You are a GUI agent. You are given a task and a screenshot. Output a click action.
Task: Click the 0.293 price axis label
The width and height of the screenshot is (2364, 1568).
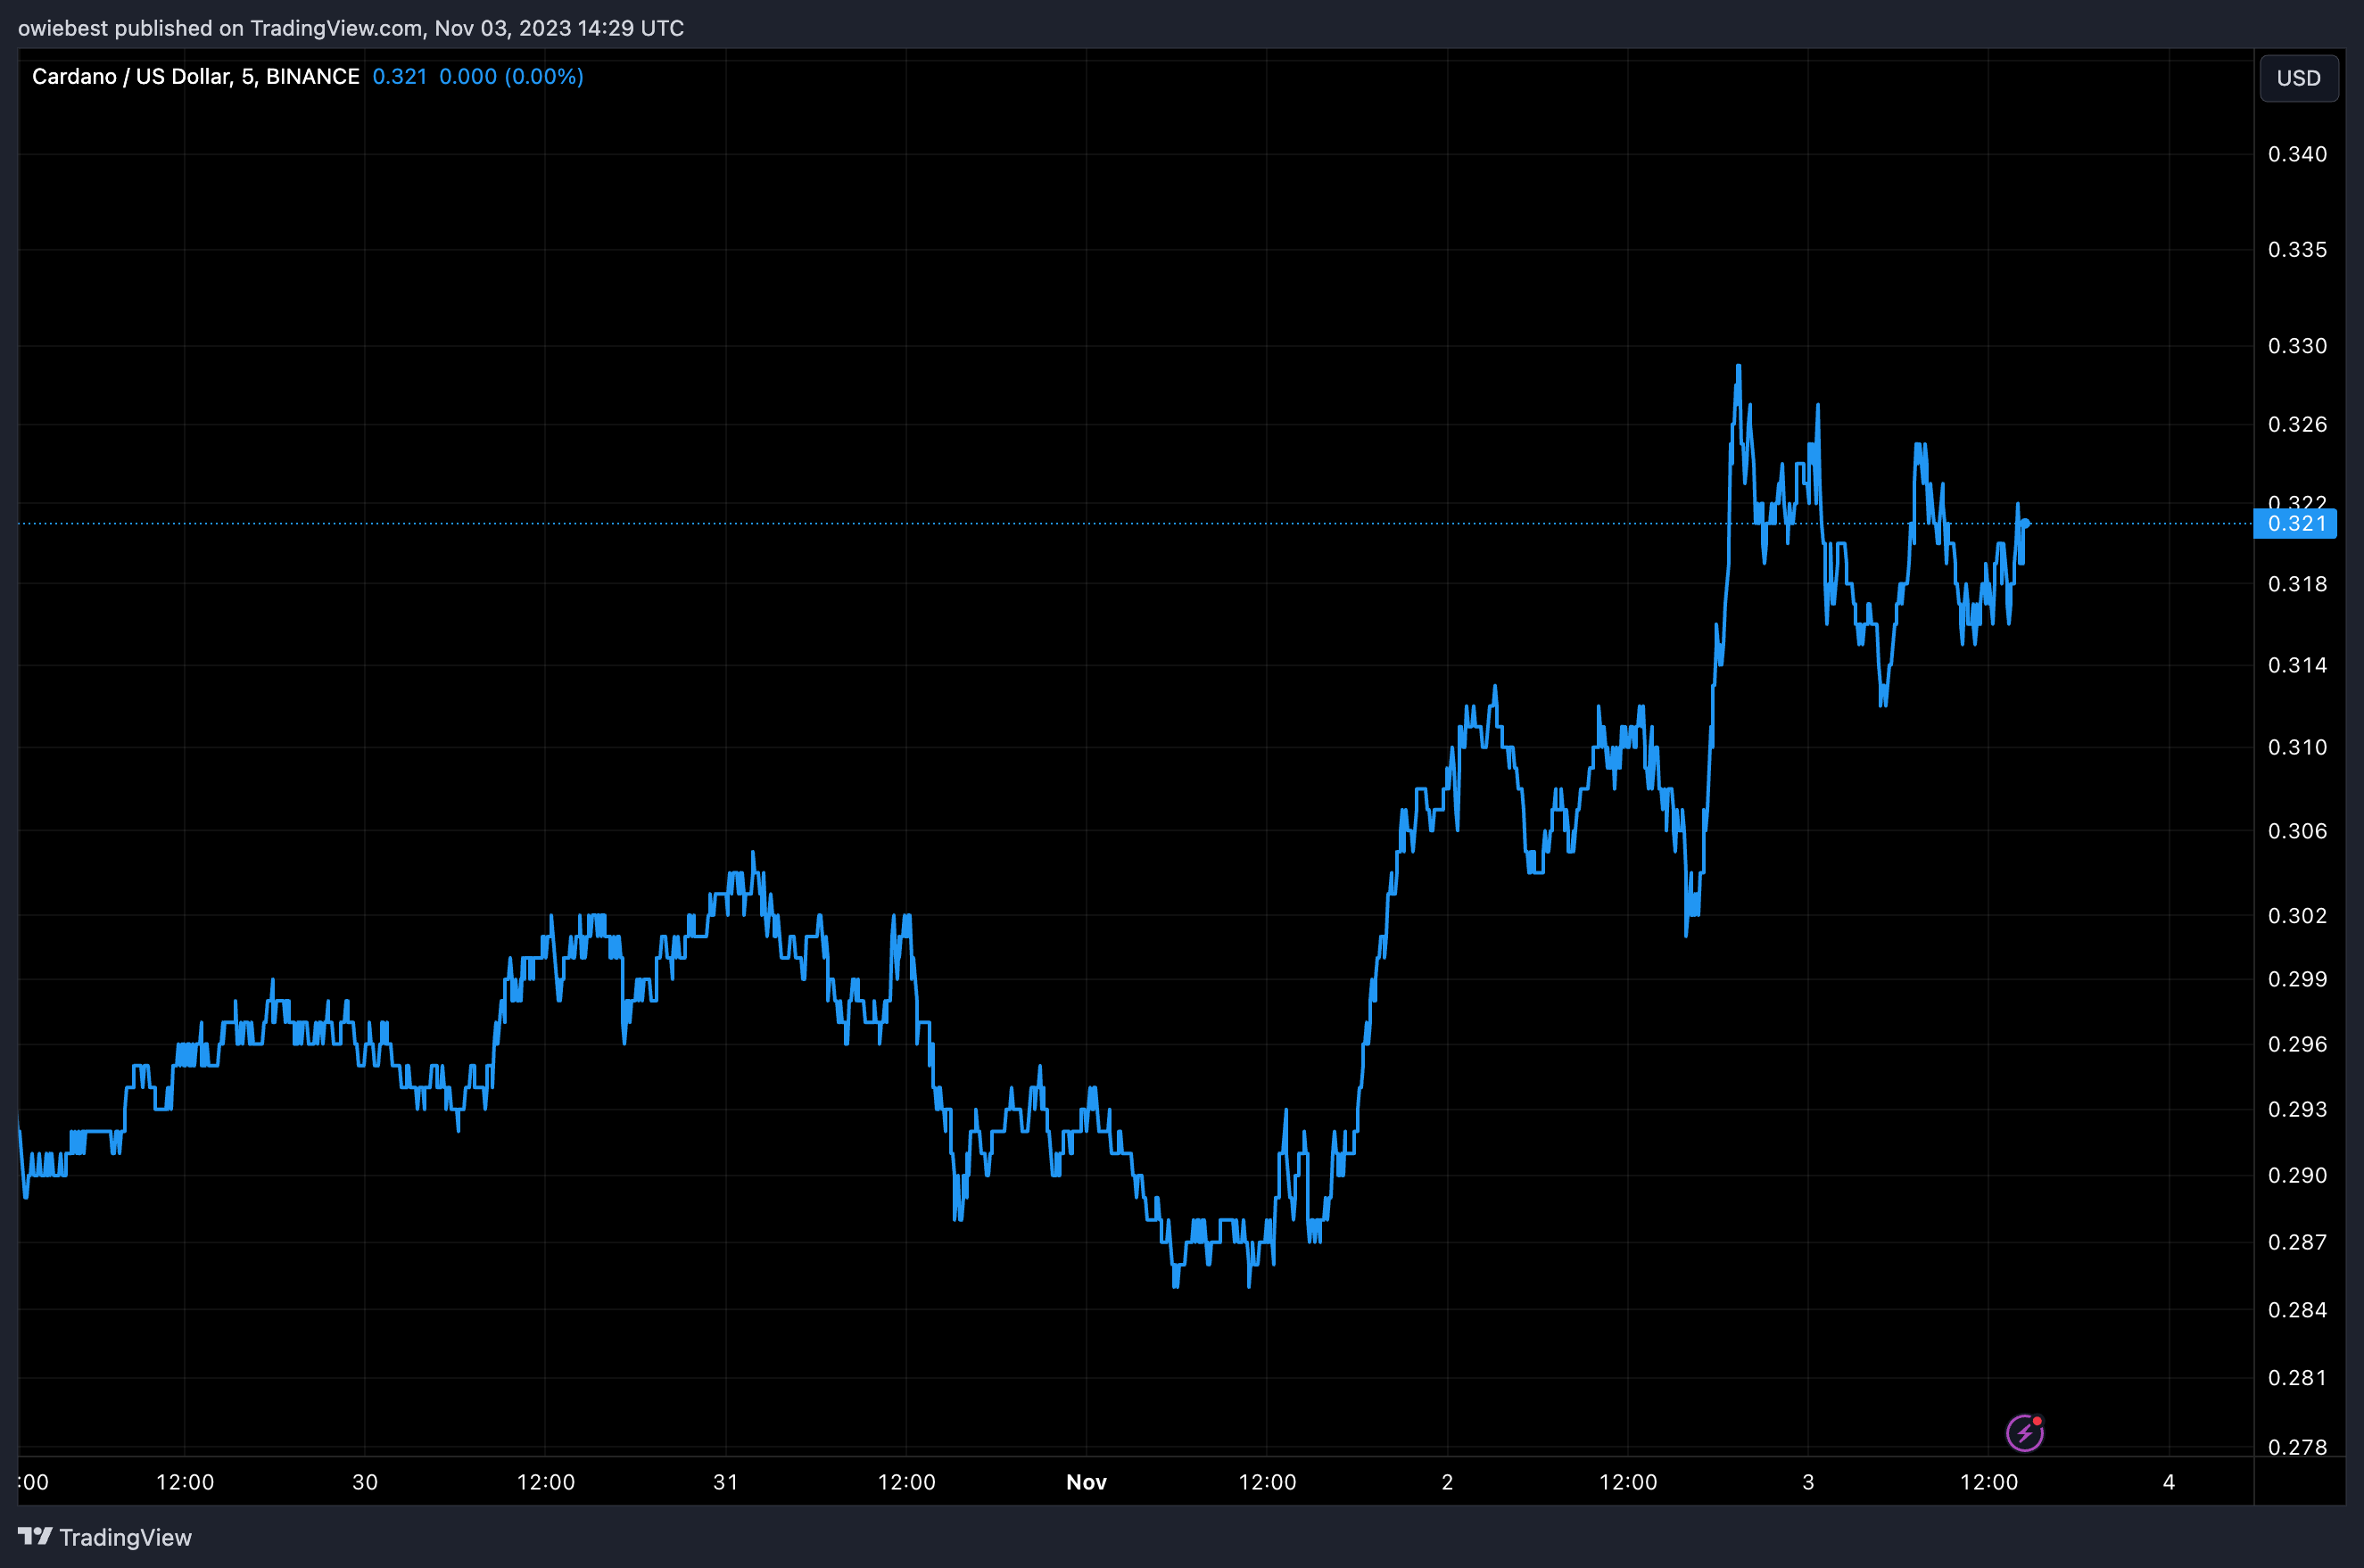[2297, 1109]
